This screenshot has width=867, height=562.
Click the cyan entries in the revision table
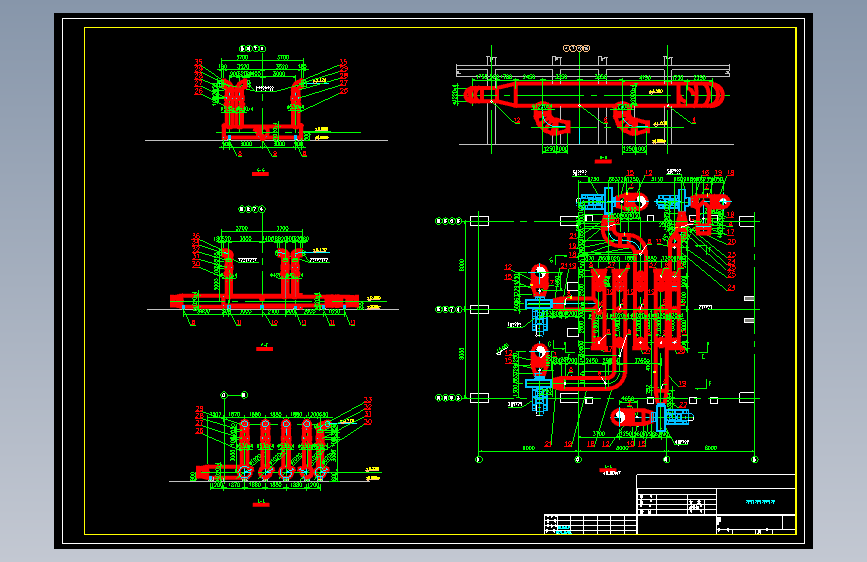click(x=563, y=530)
